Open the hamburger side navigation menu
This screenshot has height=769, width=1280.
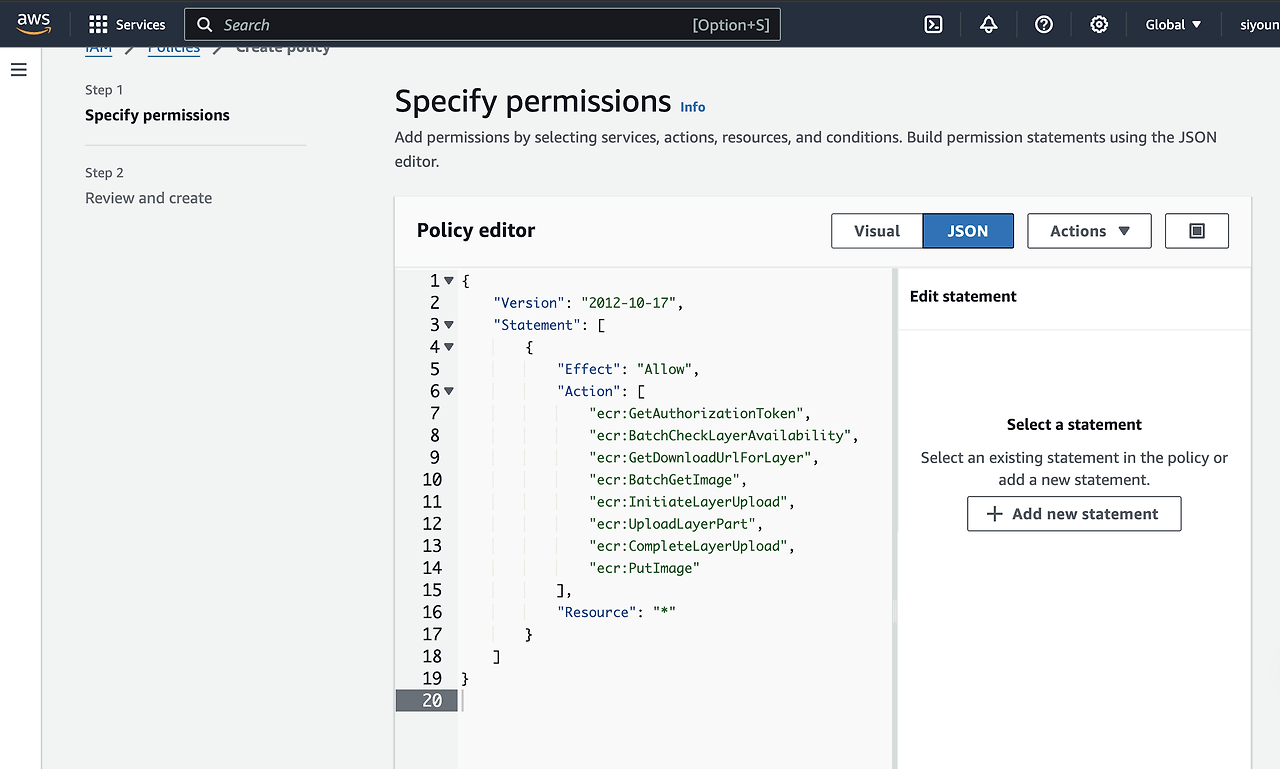pyautogui.click(x=19, y=70)
